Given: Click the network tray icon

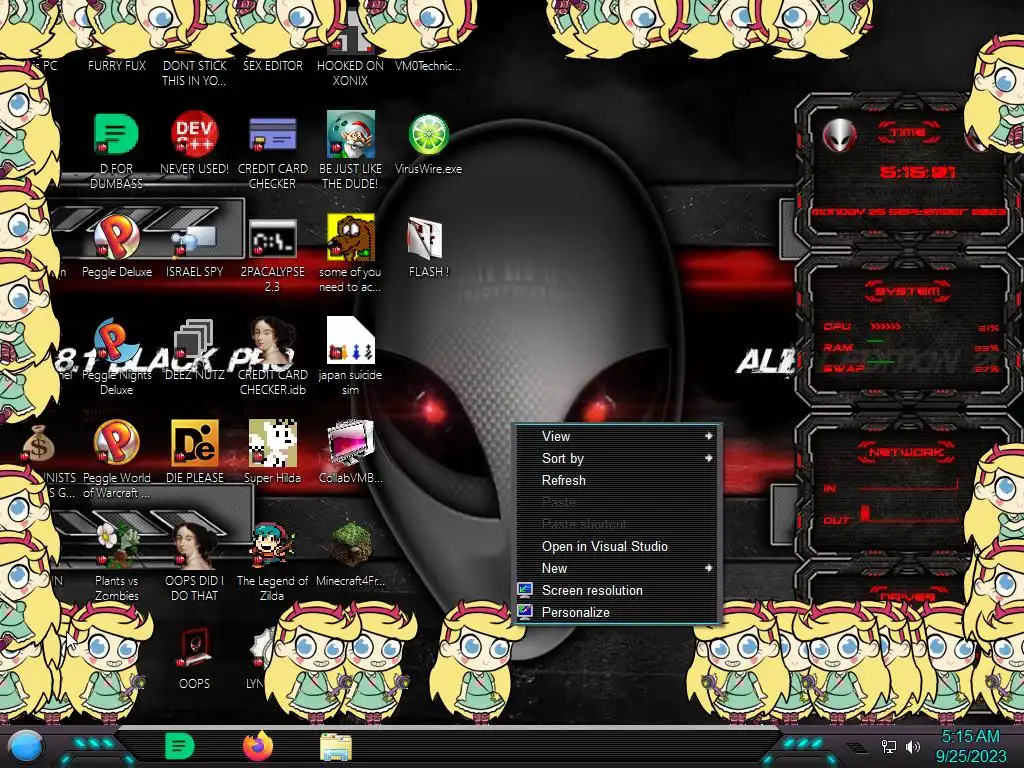Looking at the screenshot, I should click(x=889, y=746).
